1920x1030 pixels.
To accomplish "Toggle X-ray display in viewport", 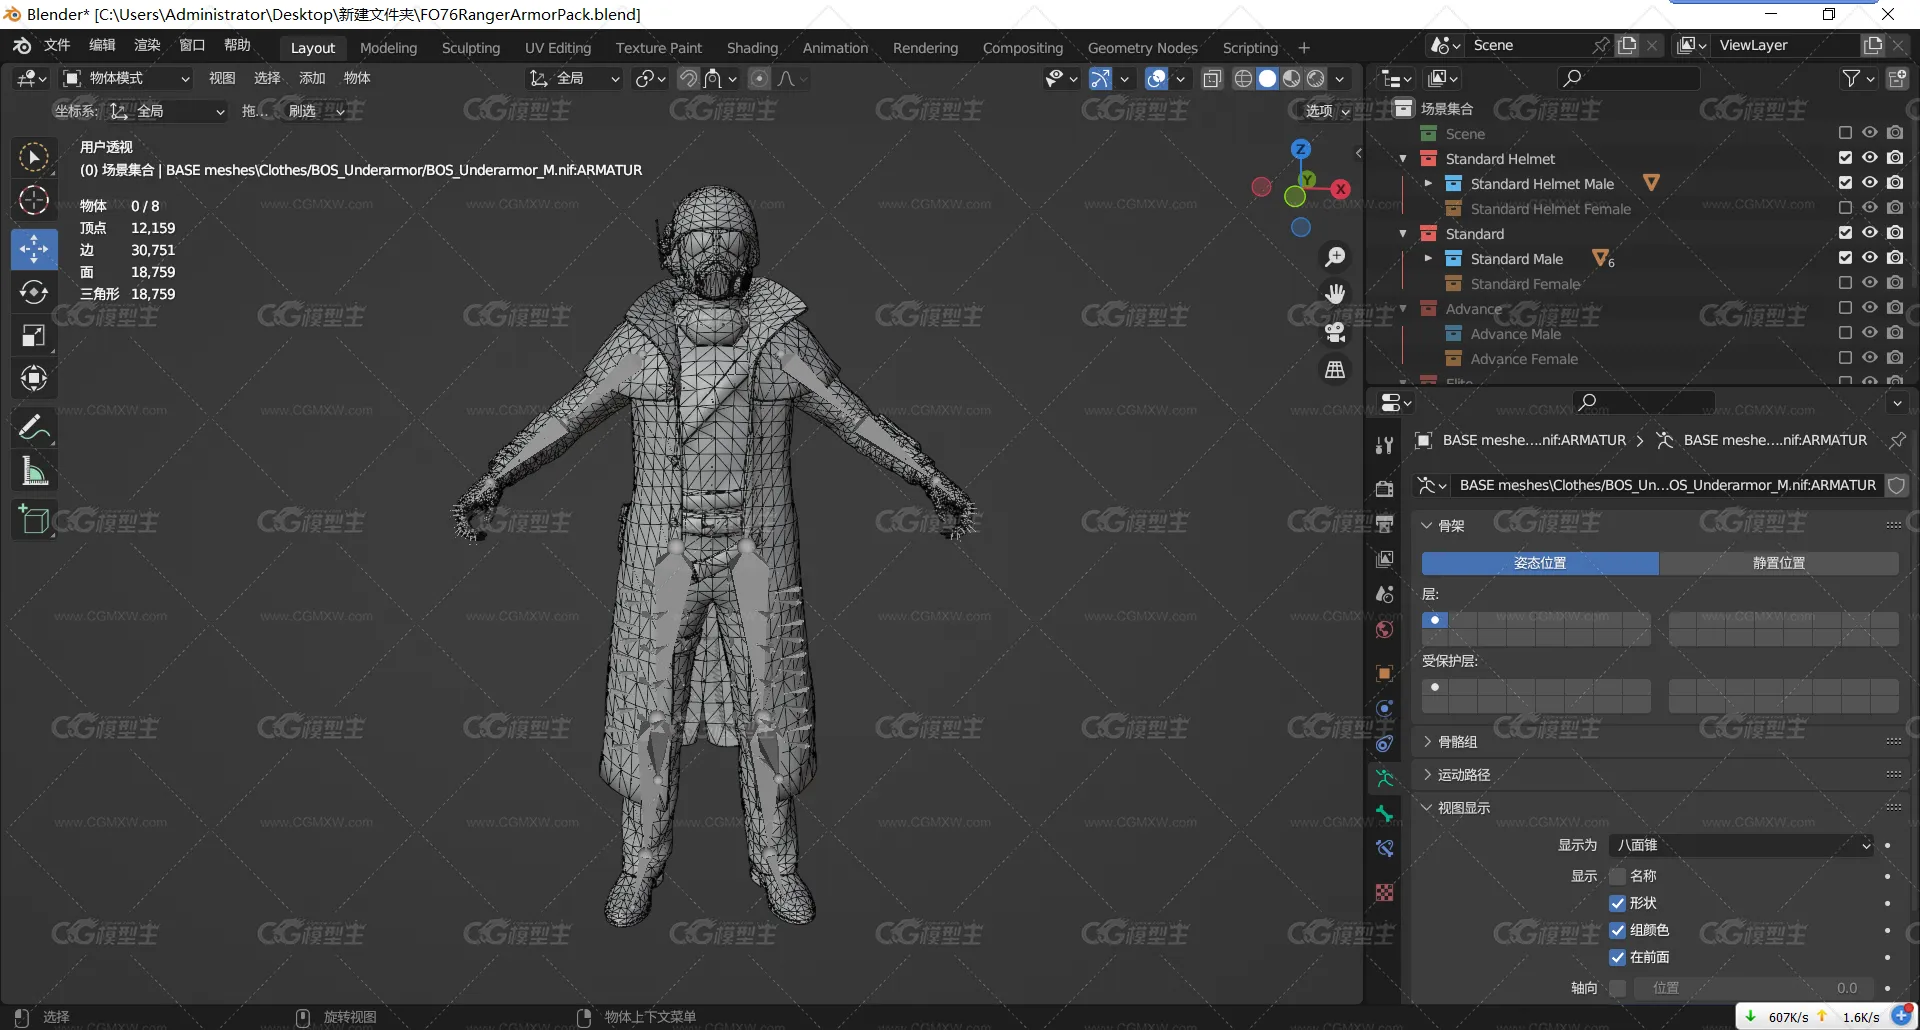I will (1212, 78).
